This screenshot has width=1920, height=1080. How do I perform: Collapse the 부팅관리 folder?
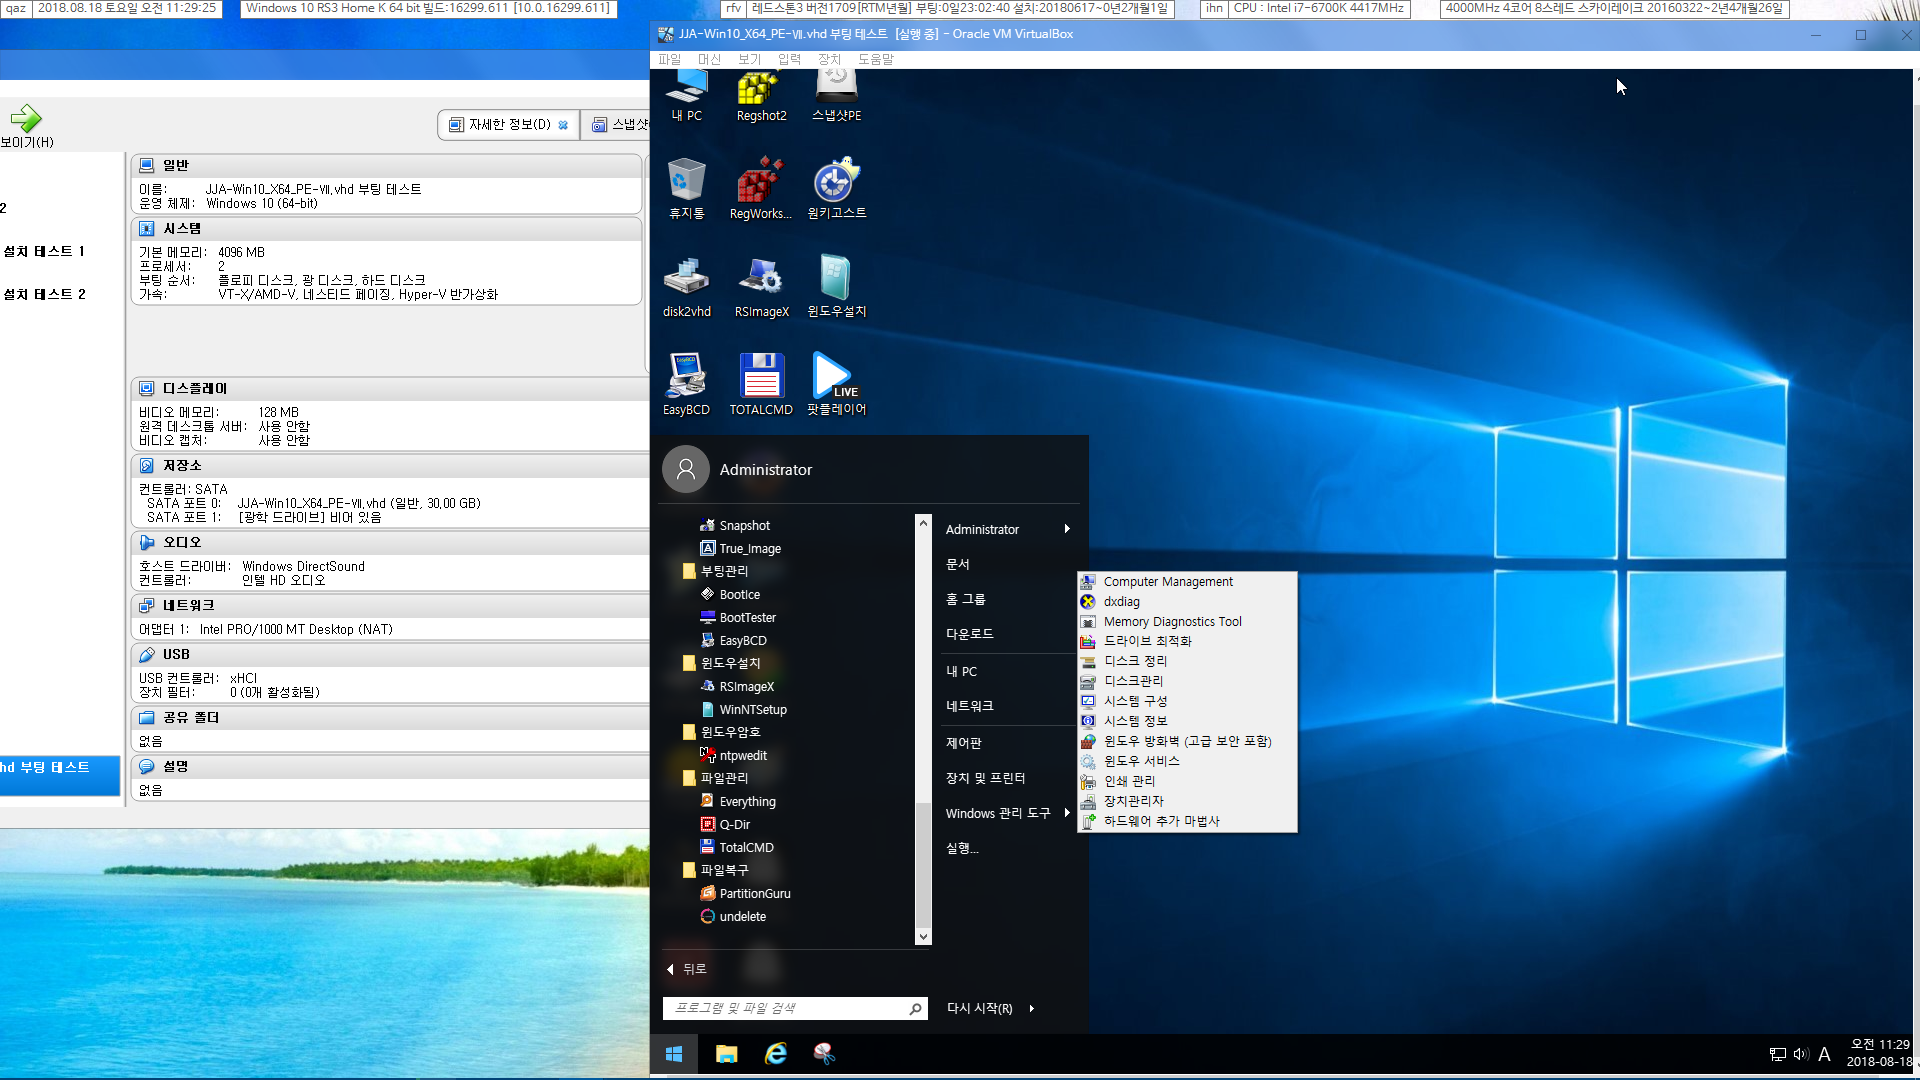(x=715, y=571)
